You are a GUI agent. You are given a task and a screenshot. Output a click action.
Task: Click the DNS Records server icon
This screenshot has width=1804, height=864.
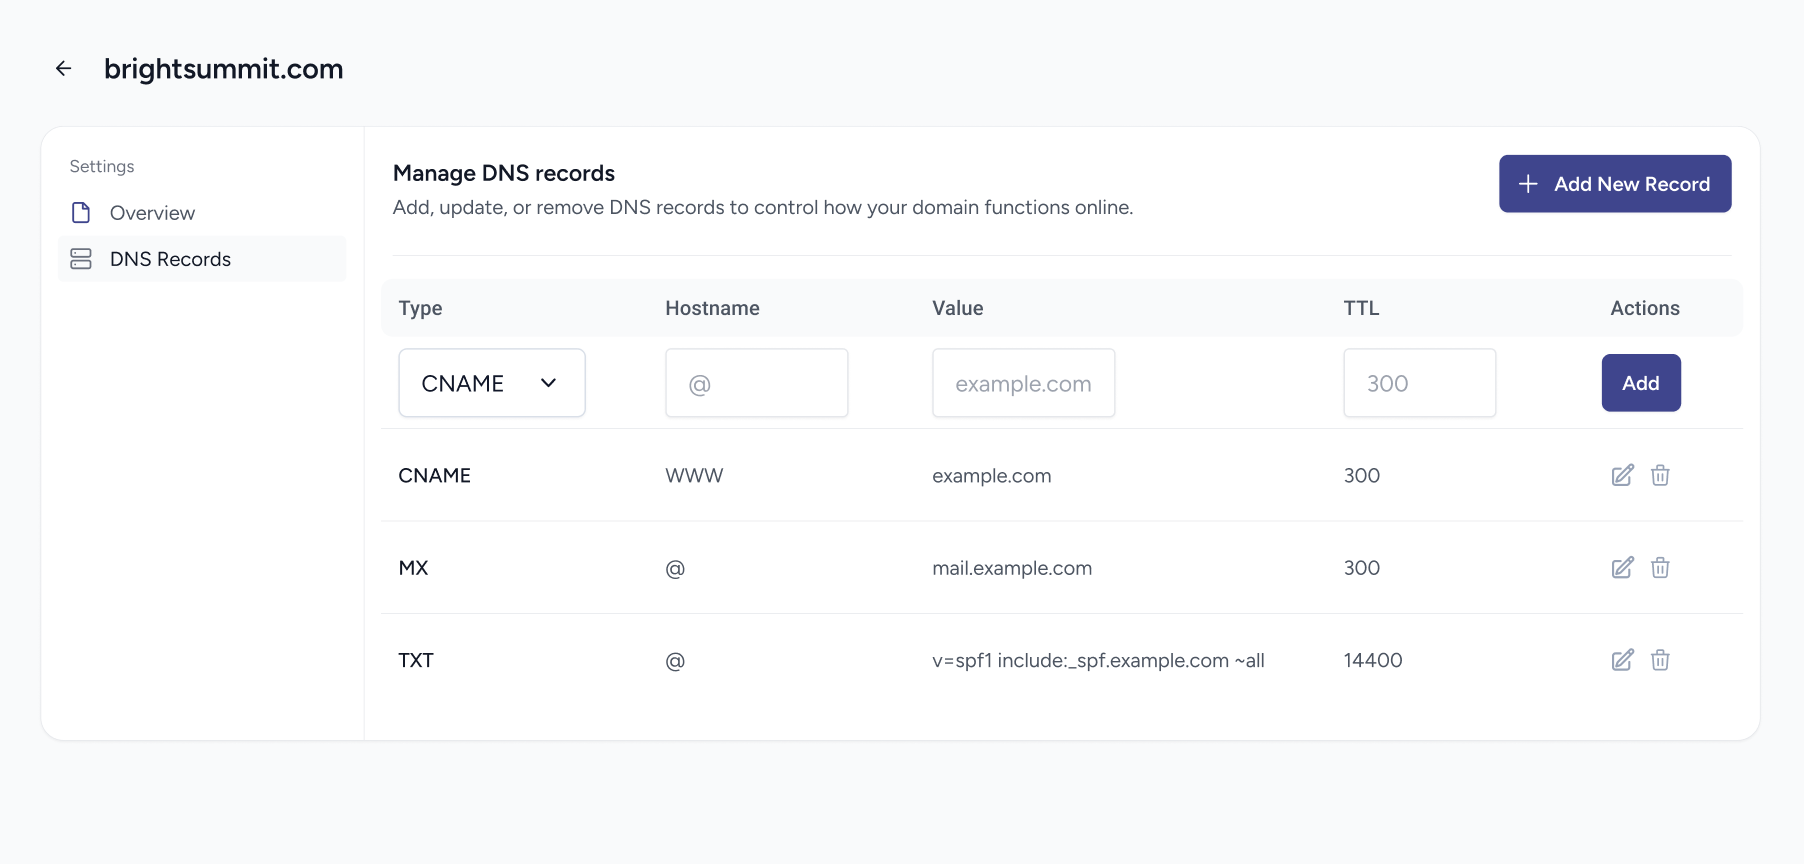(81, 259)
